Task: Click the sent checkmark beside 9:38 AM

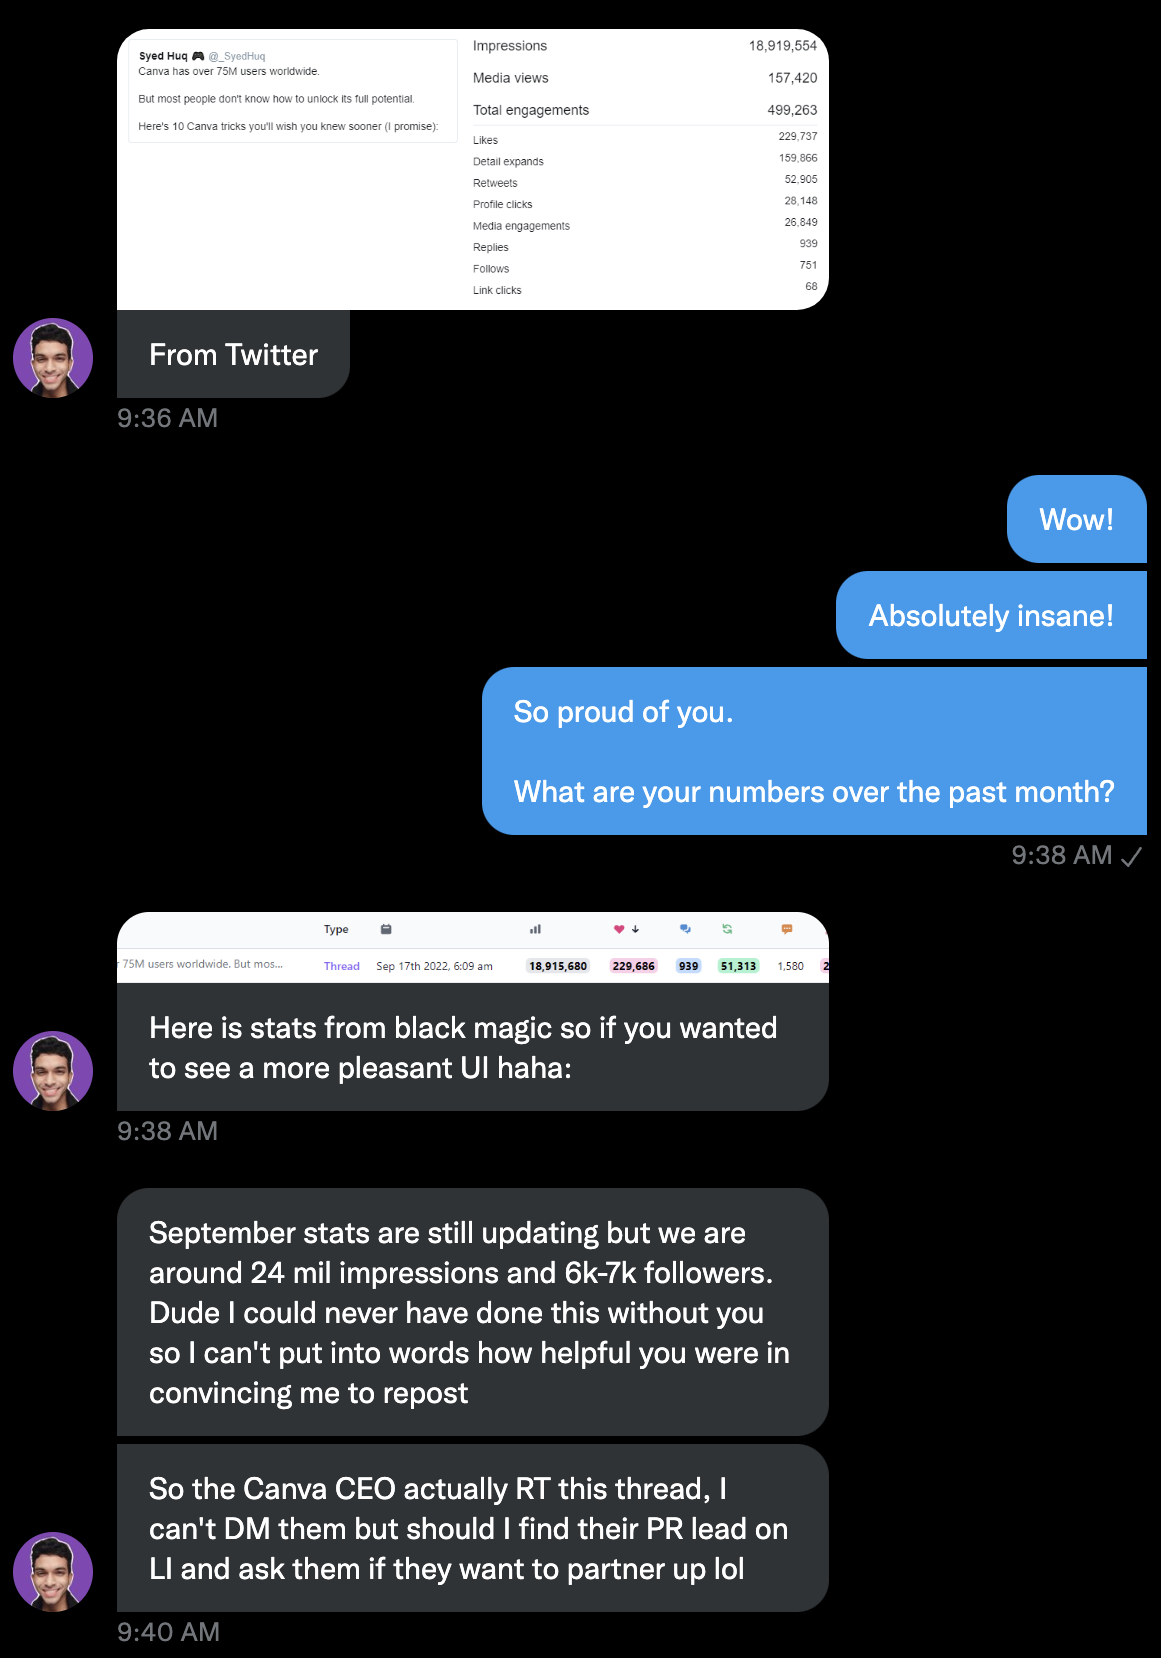Action: click(x=1132, y=856)
